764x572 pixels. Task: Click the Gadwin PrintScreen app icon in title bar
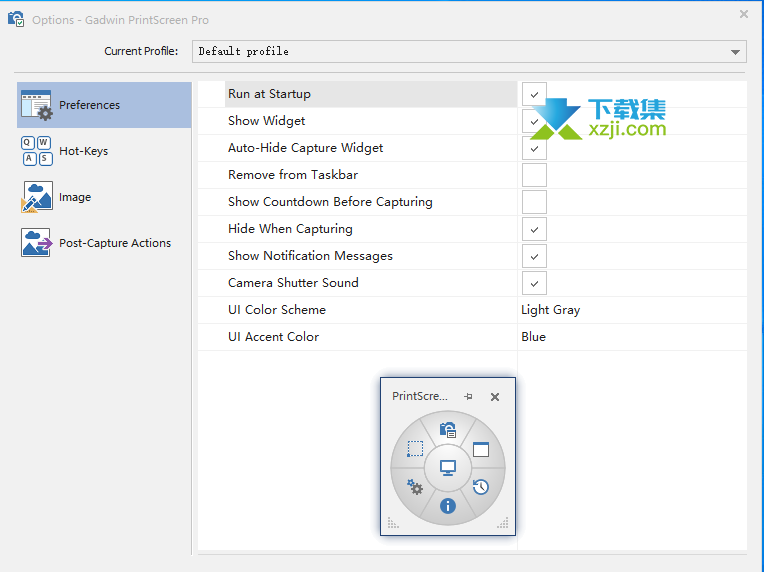[16, 19]
